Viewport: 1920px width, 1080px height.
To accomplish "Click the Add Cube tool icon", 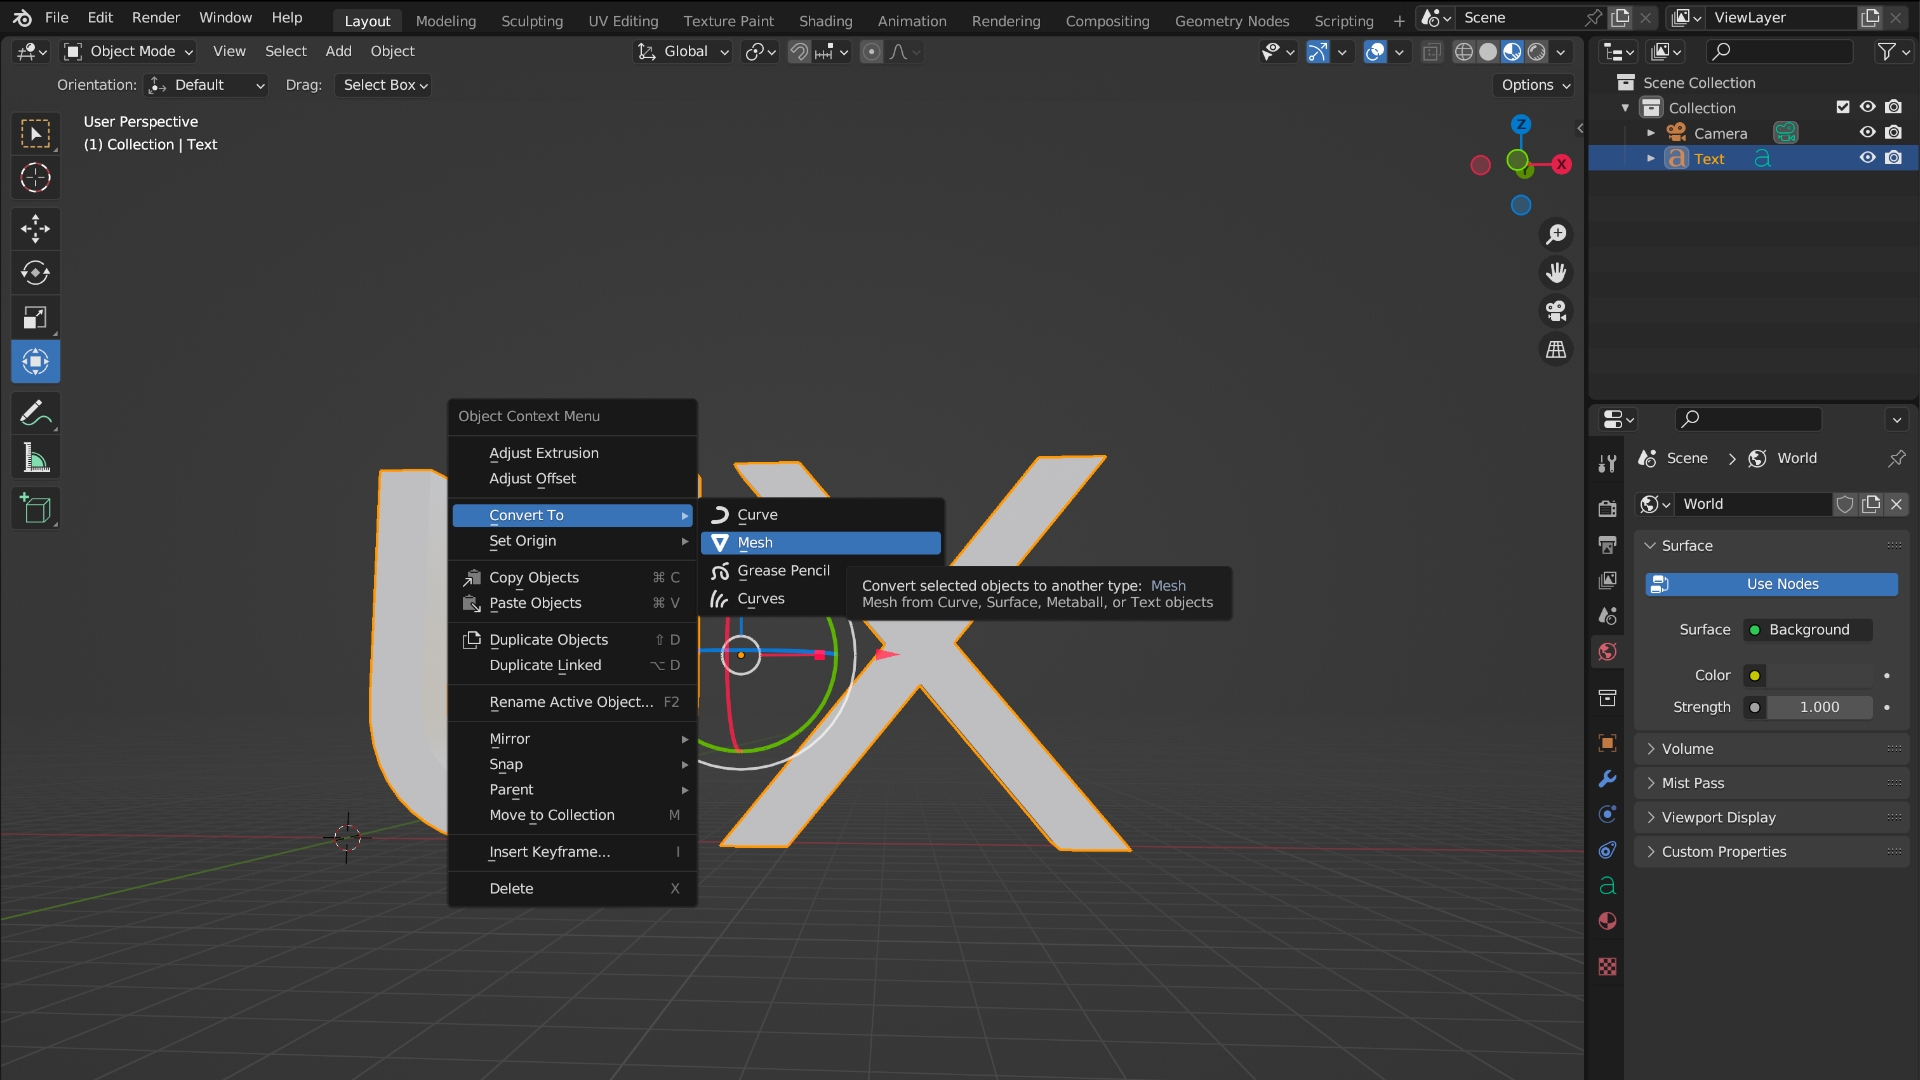I will 35,509.
